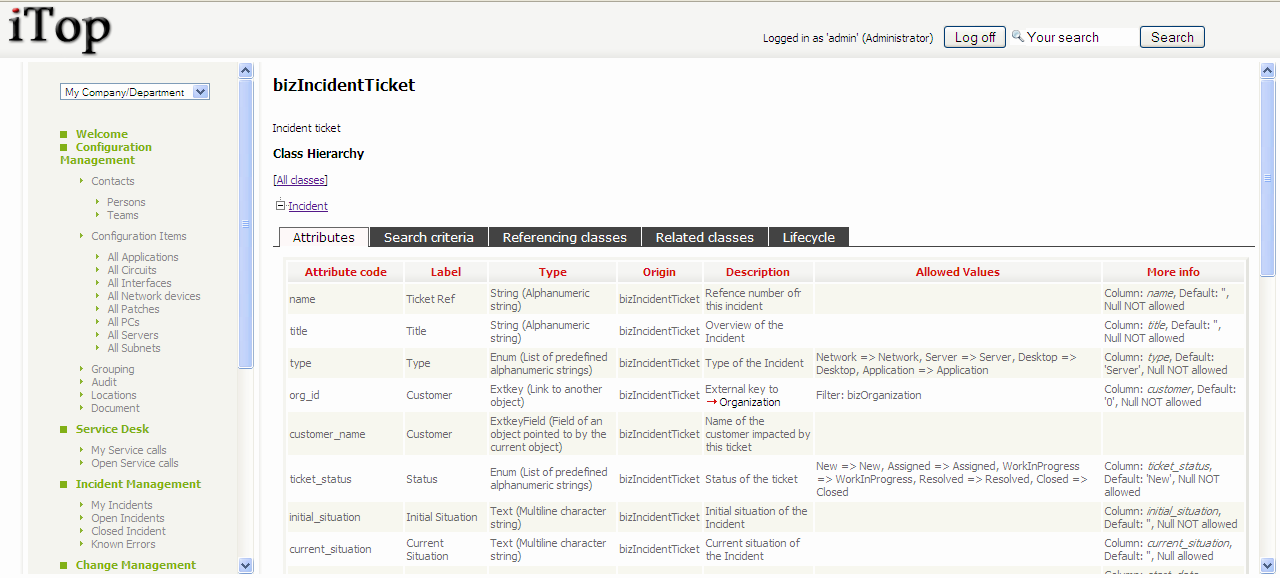Open Known Errors
Screen dimensions: 1280x578
coord(124,544)
